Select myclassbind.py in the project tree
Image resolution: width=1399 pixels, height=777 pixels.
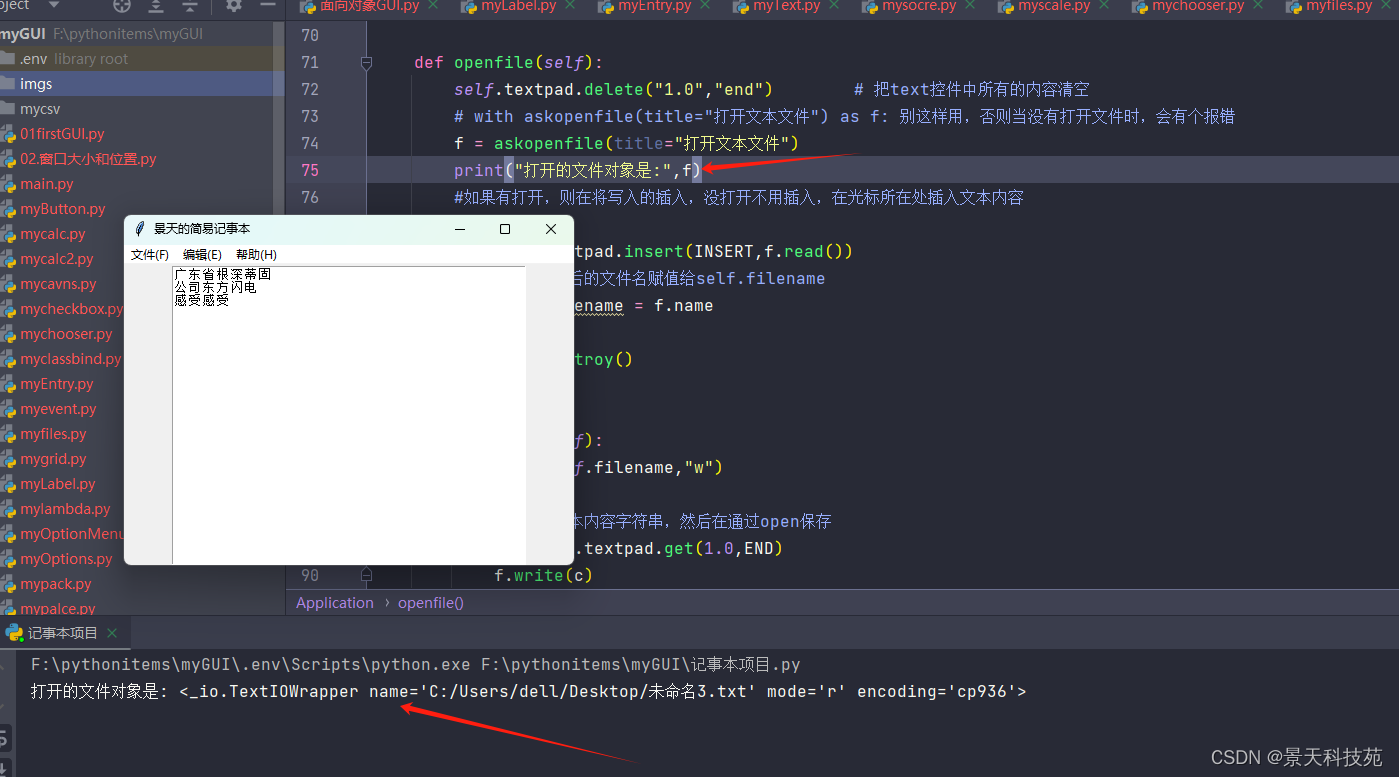point(70,359)
